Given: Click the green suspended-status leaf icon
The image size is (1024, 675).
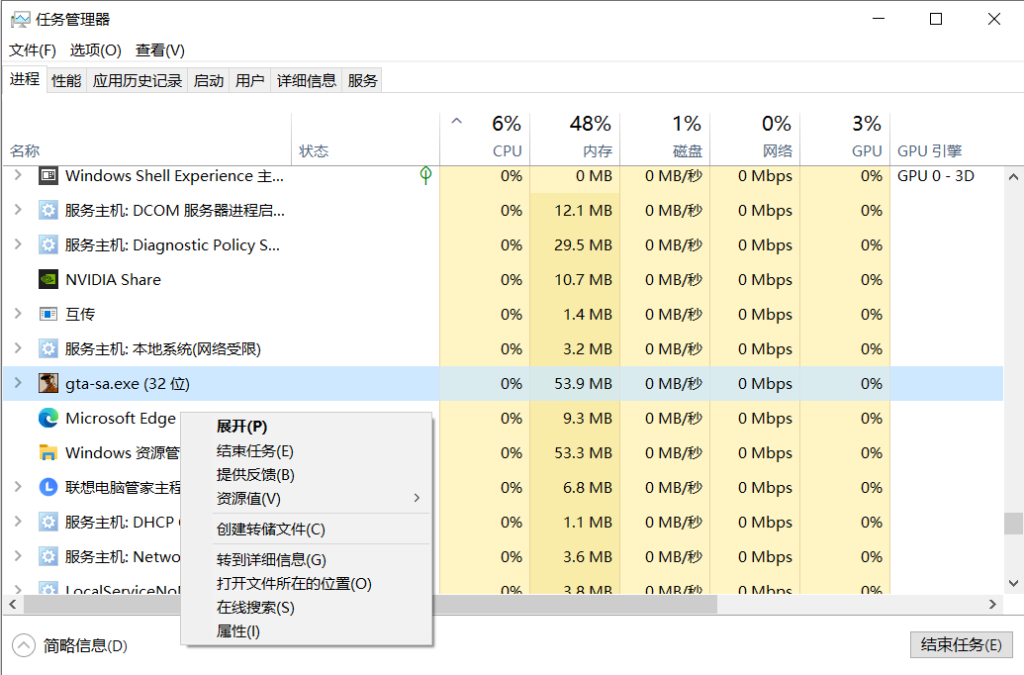Looking at the screenshot, I should 426,175.
